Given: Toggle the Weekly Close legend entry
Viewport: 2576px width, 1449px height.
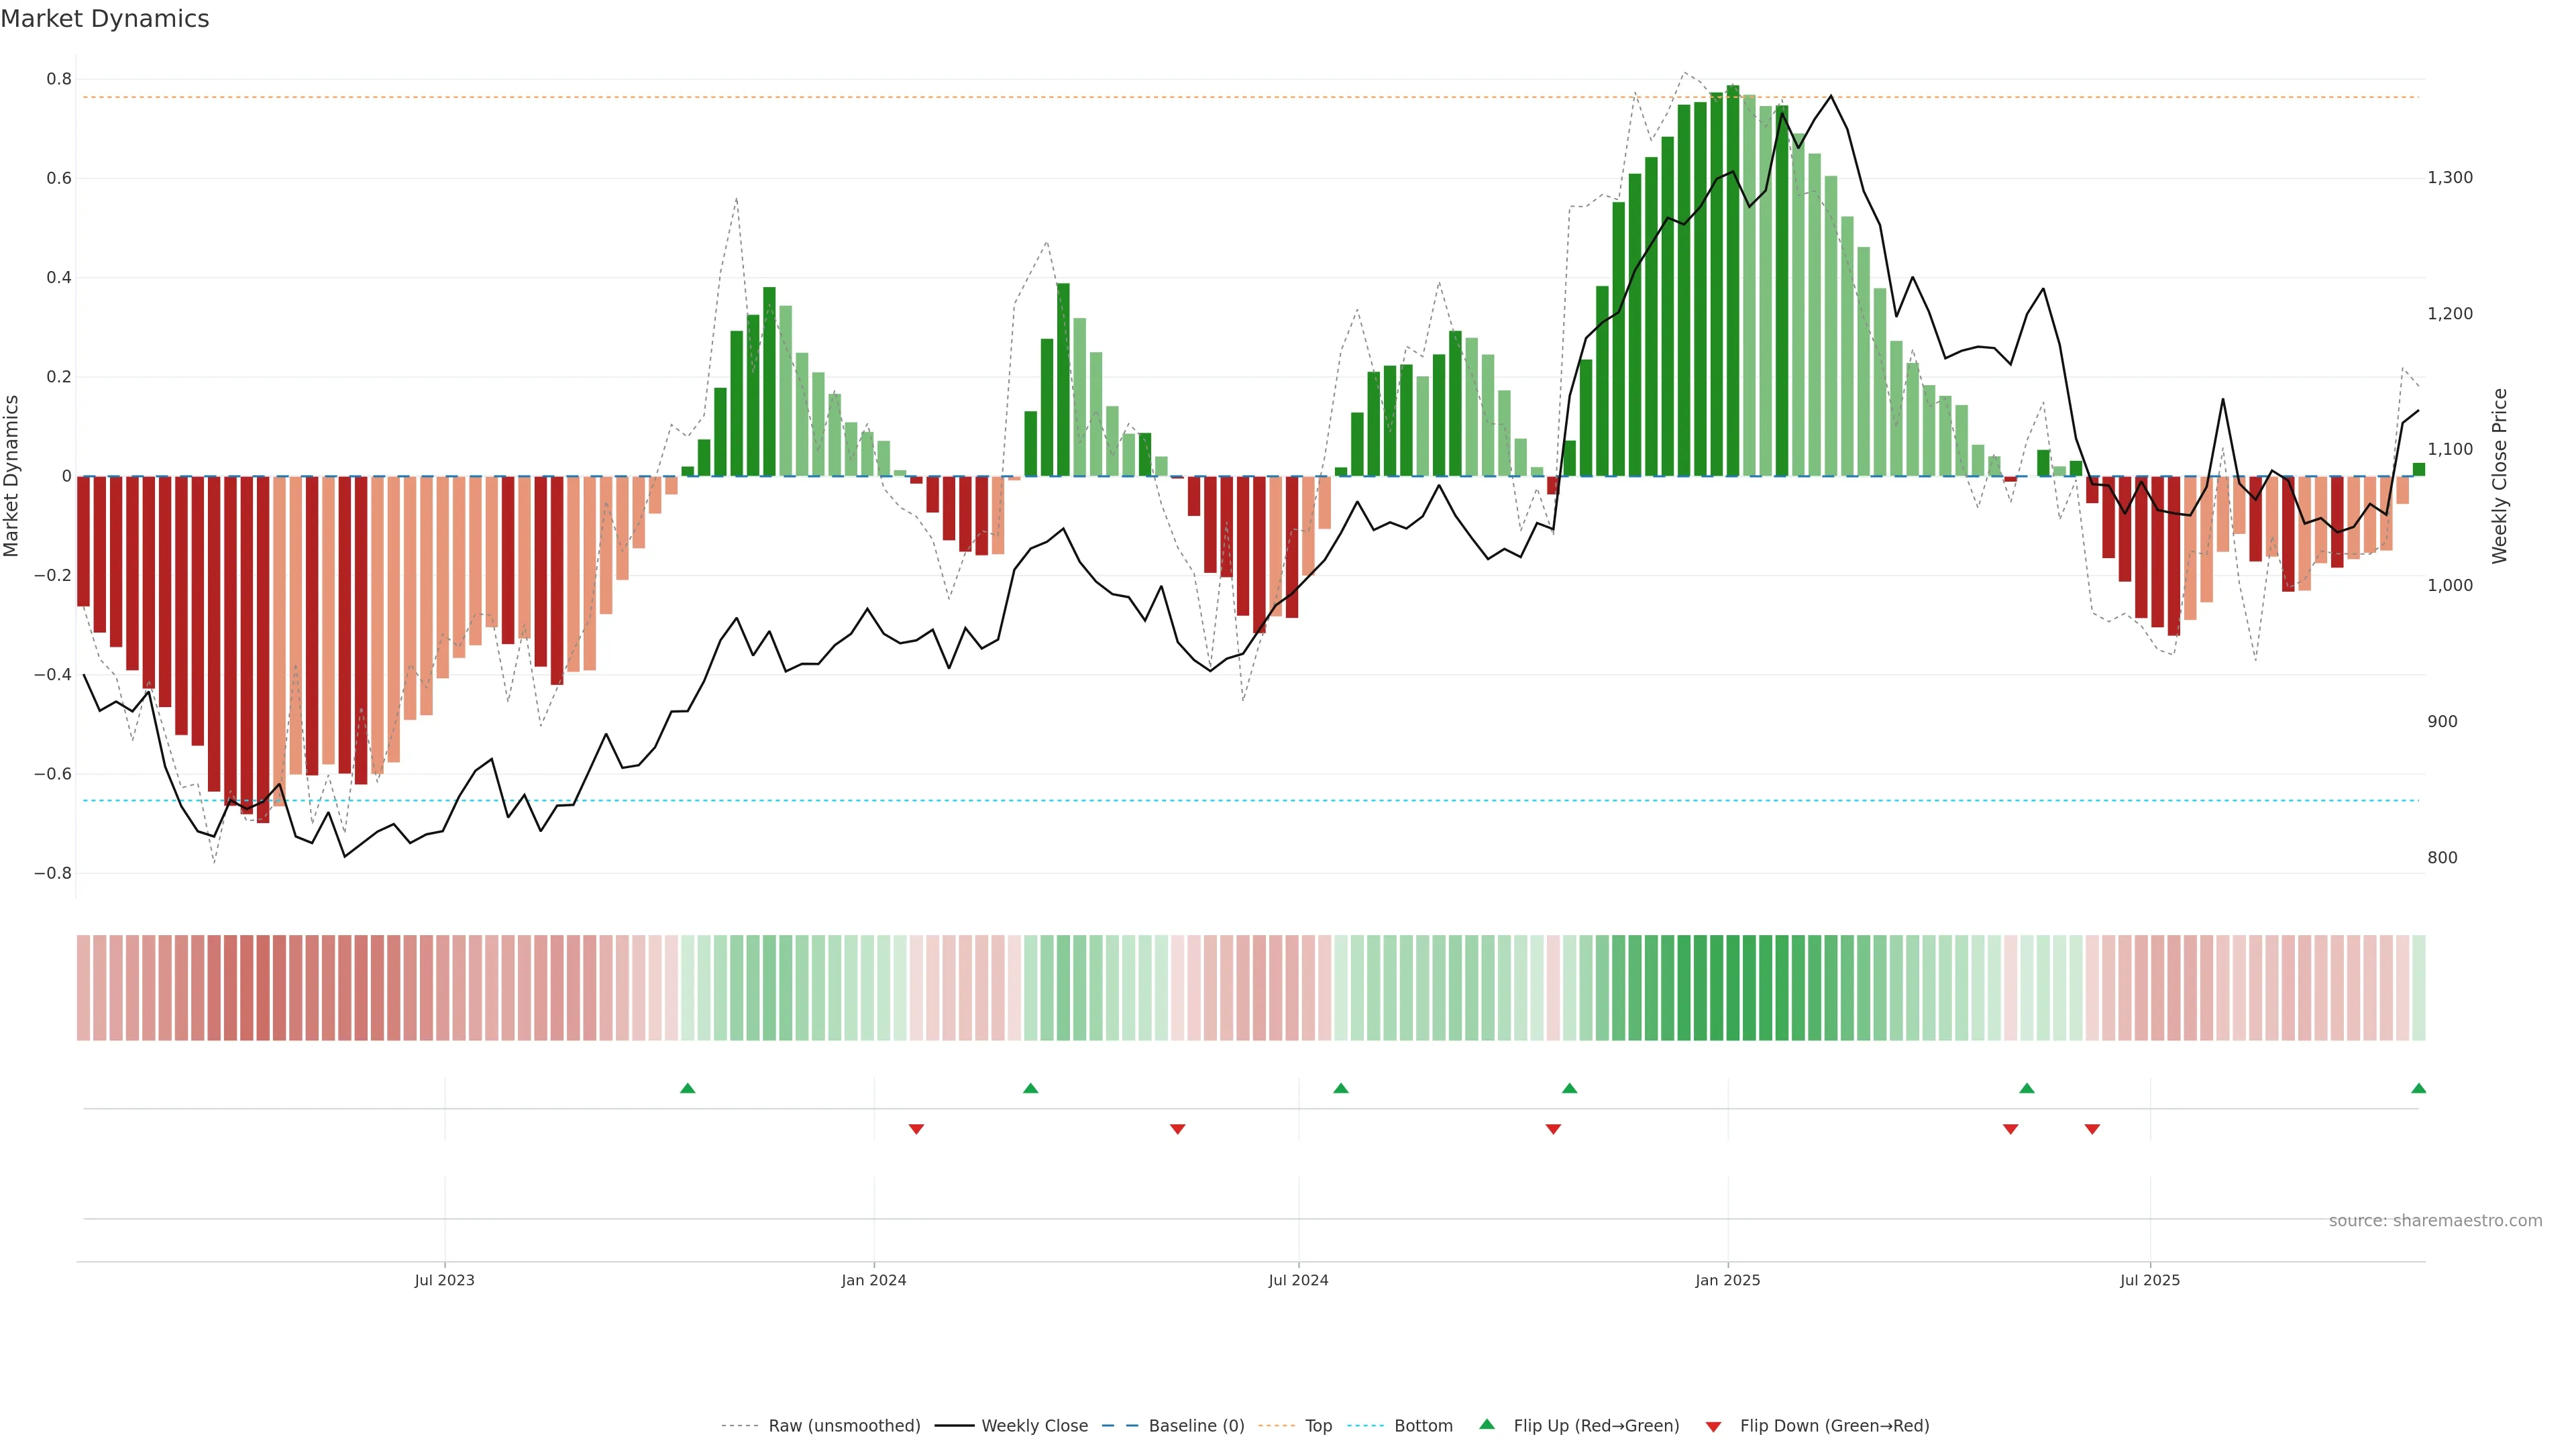Looking at the screenshot, I should click(x=1034, y=1426).
